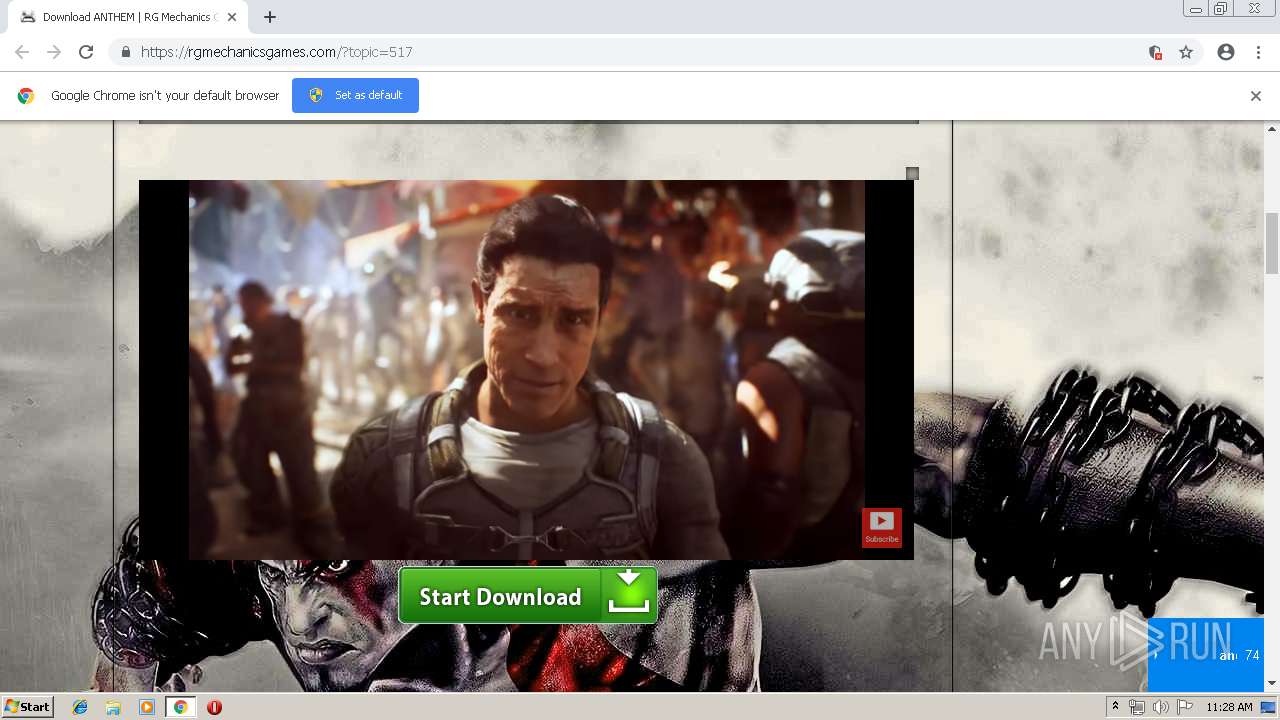Open the blocked content shield icon in address bar
The image size is (1280, 720).
pos(1155,52)
